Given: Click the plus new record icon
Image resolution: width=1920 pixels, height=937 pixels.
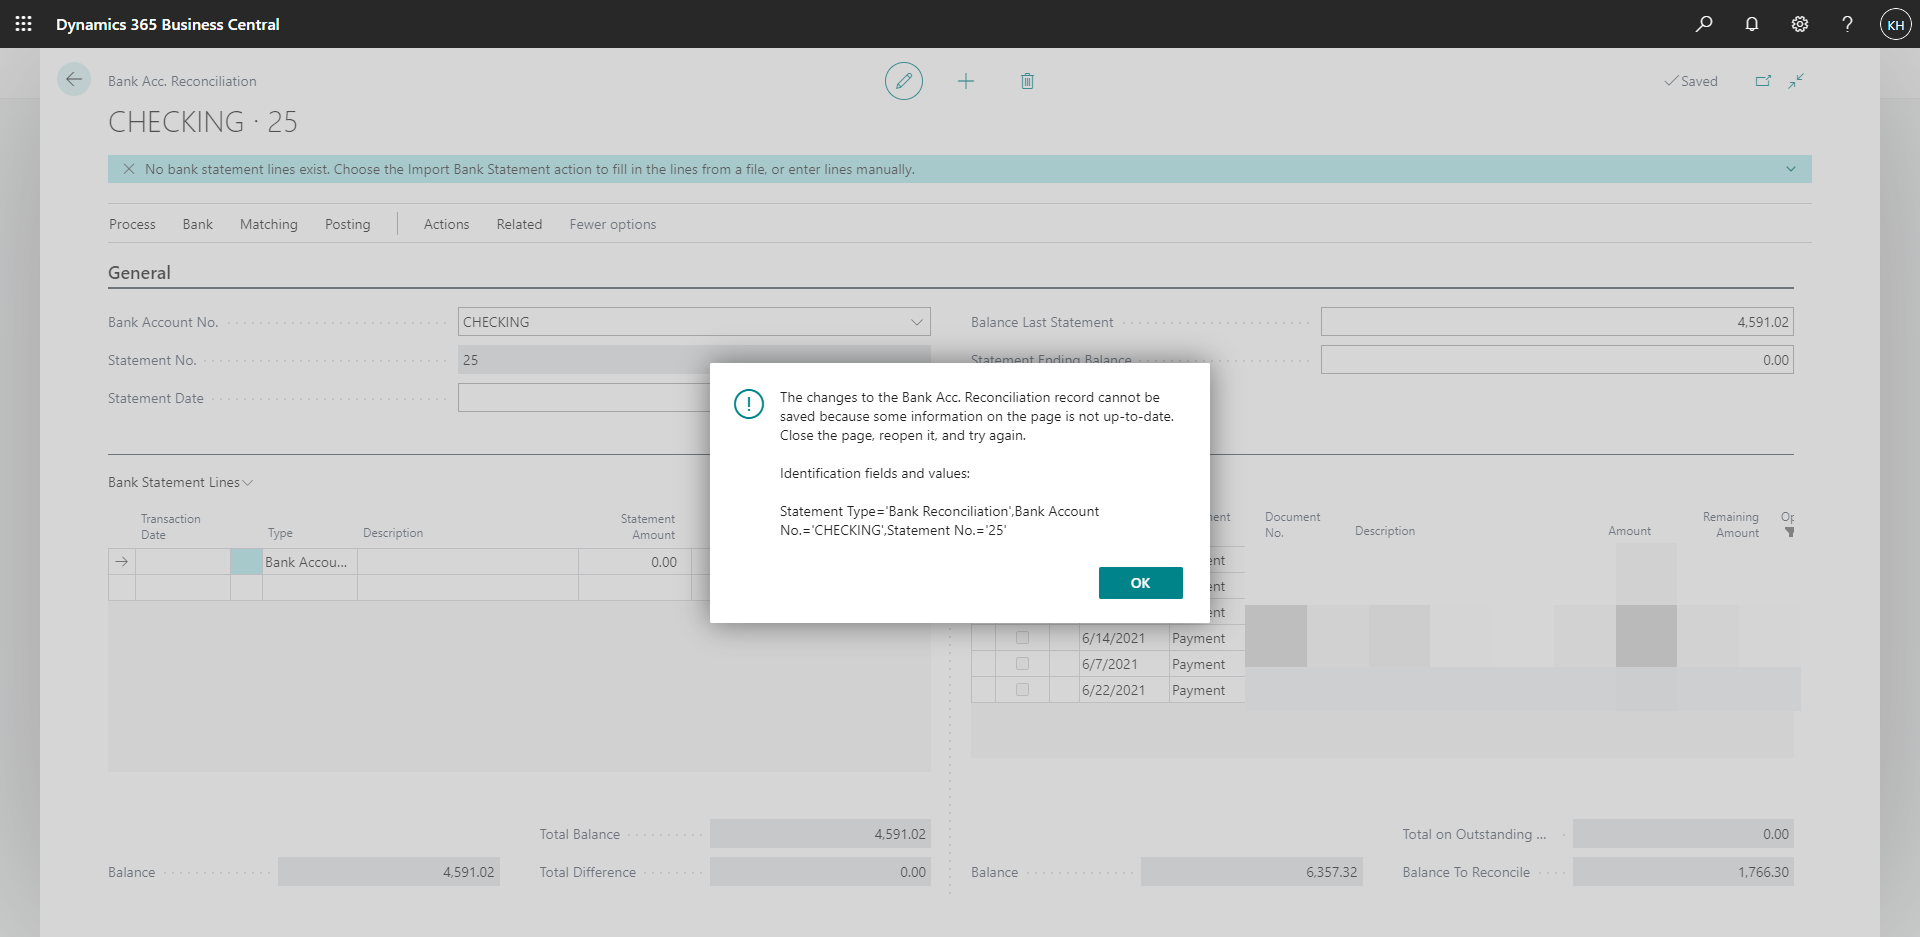Looking at the screenshot, I should [x=966, y=81].
